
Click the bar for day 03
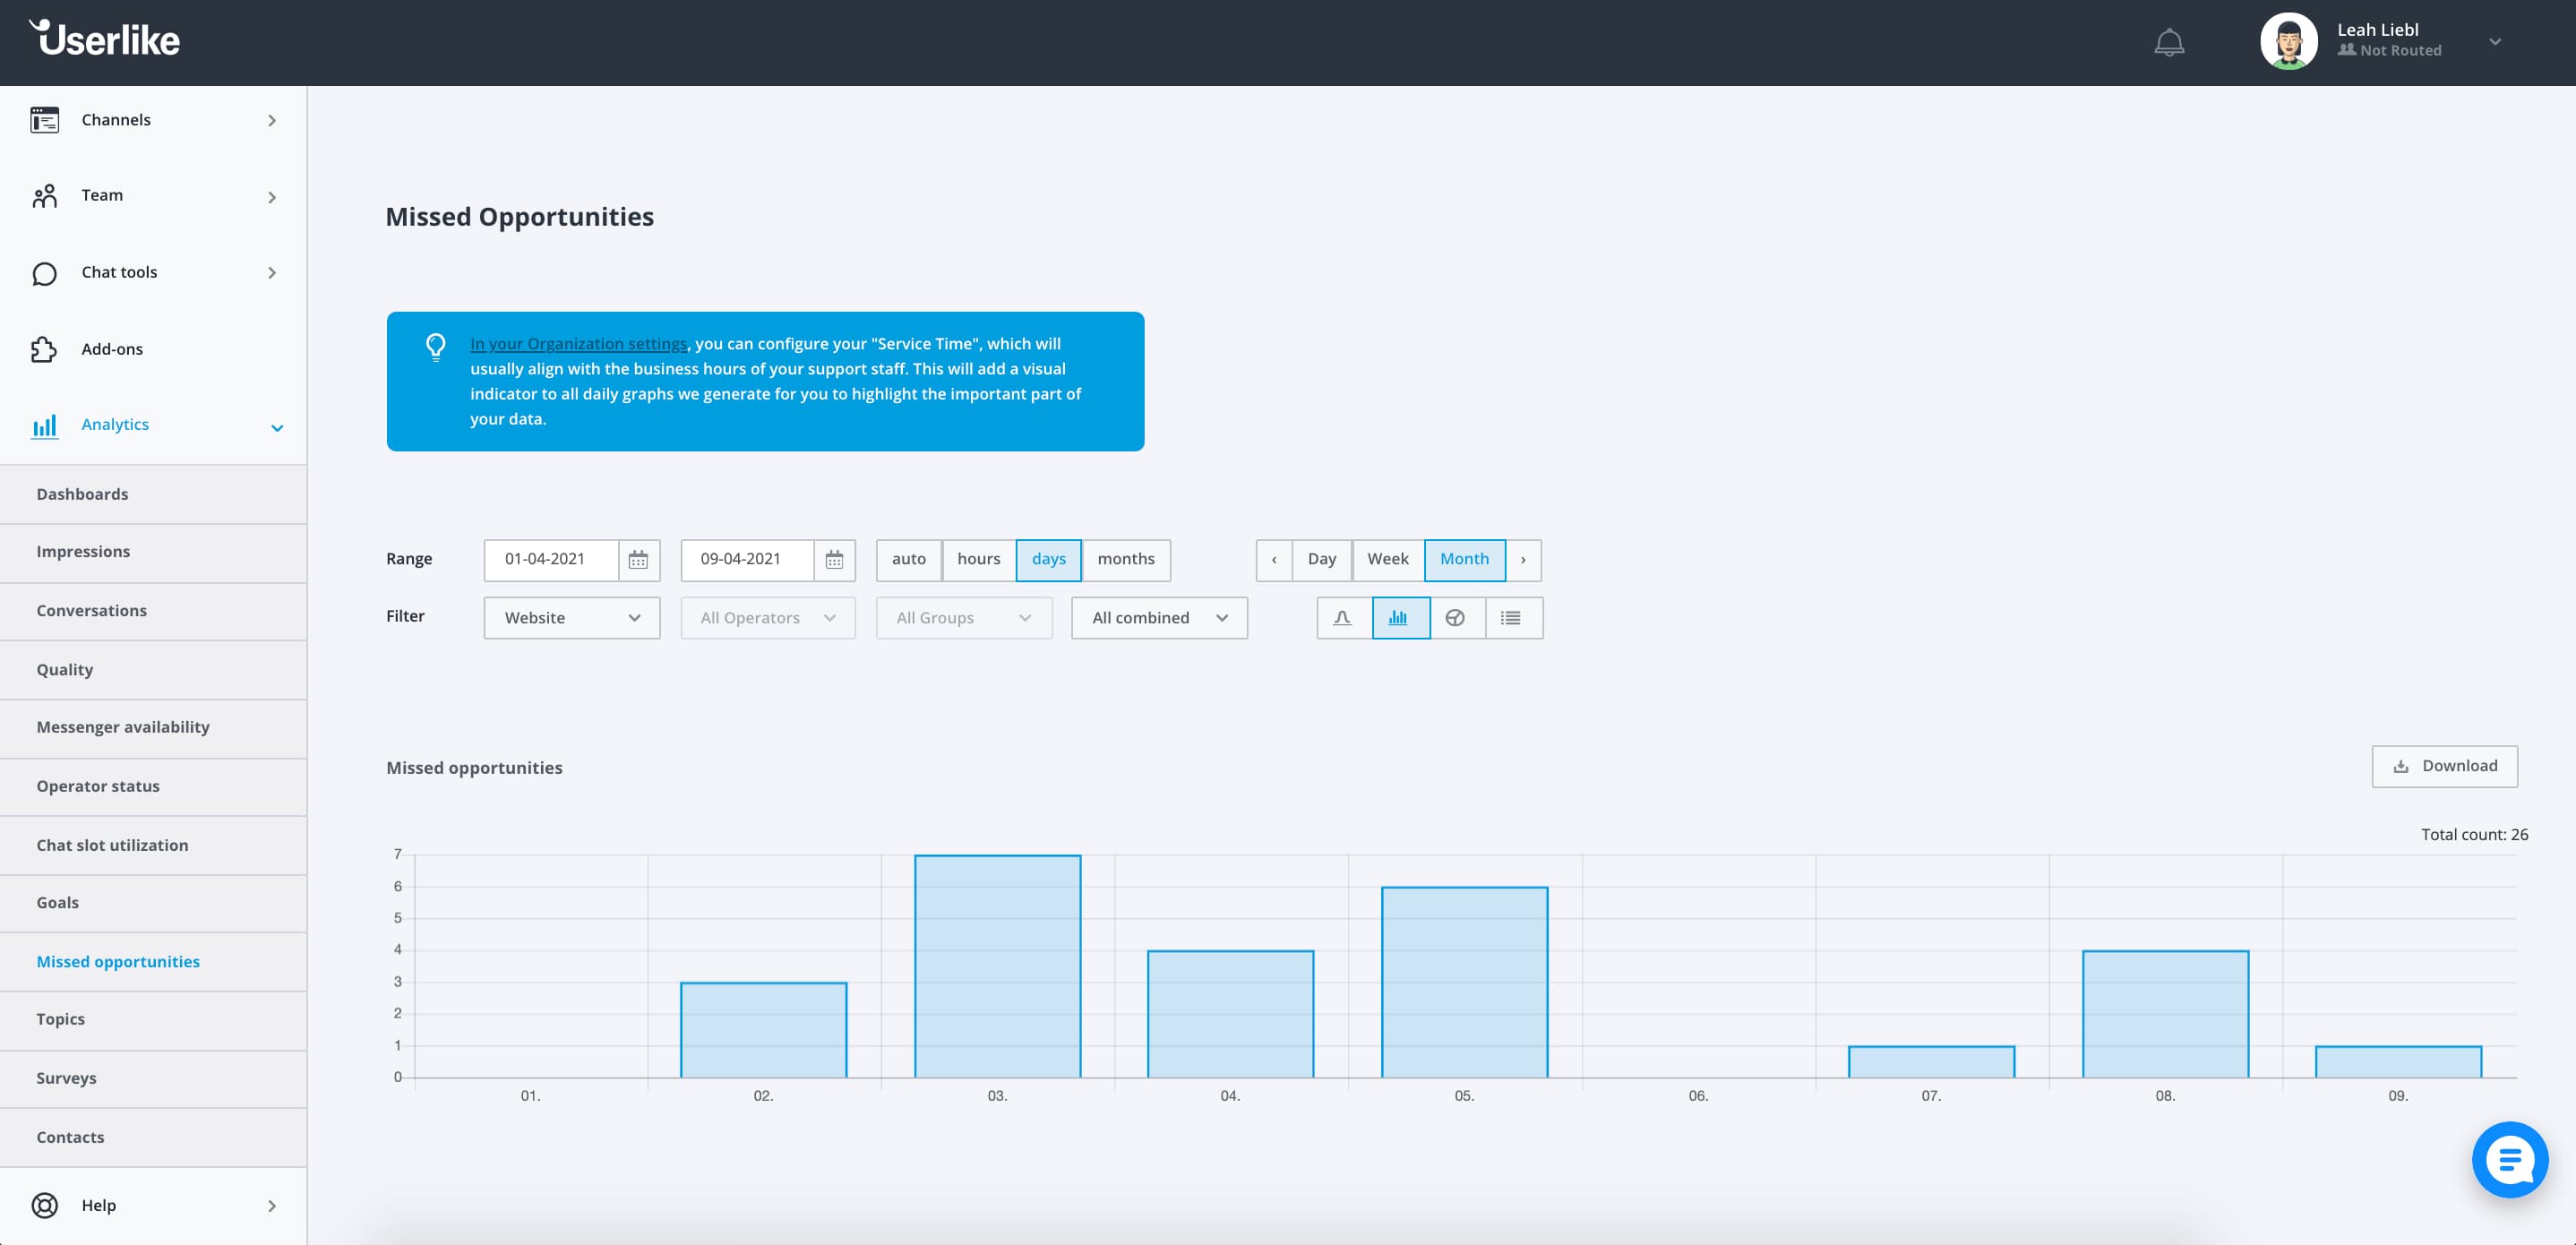tap(997, 966)
